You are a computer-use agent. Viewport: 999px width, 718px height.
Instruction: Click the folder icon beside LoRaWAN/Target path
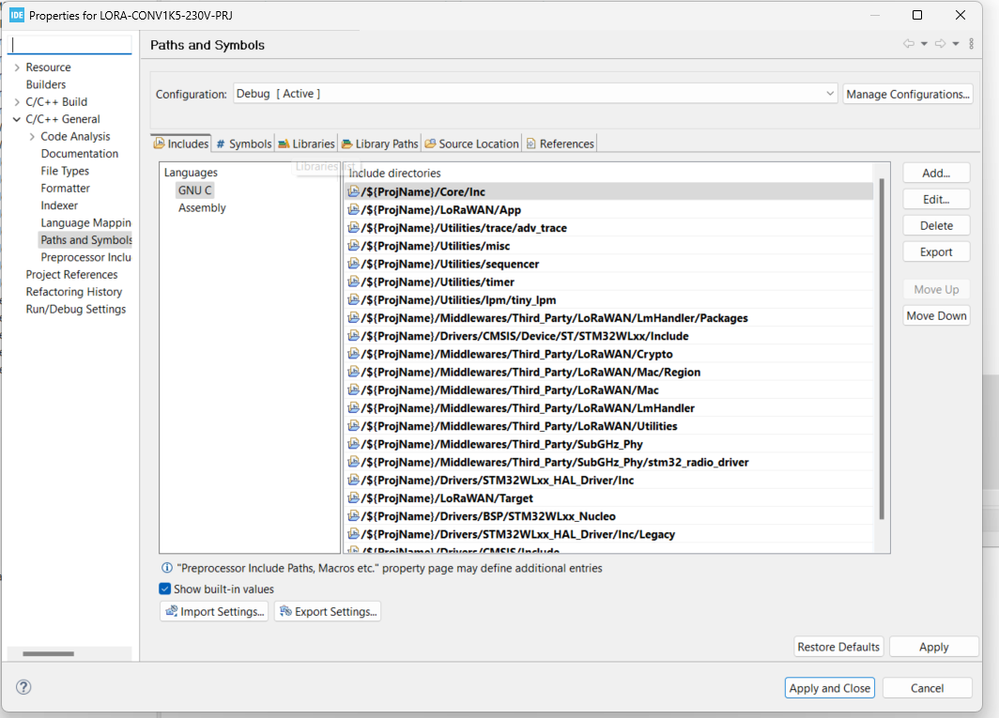point(353,498)
